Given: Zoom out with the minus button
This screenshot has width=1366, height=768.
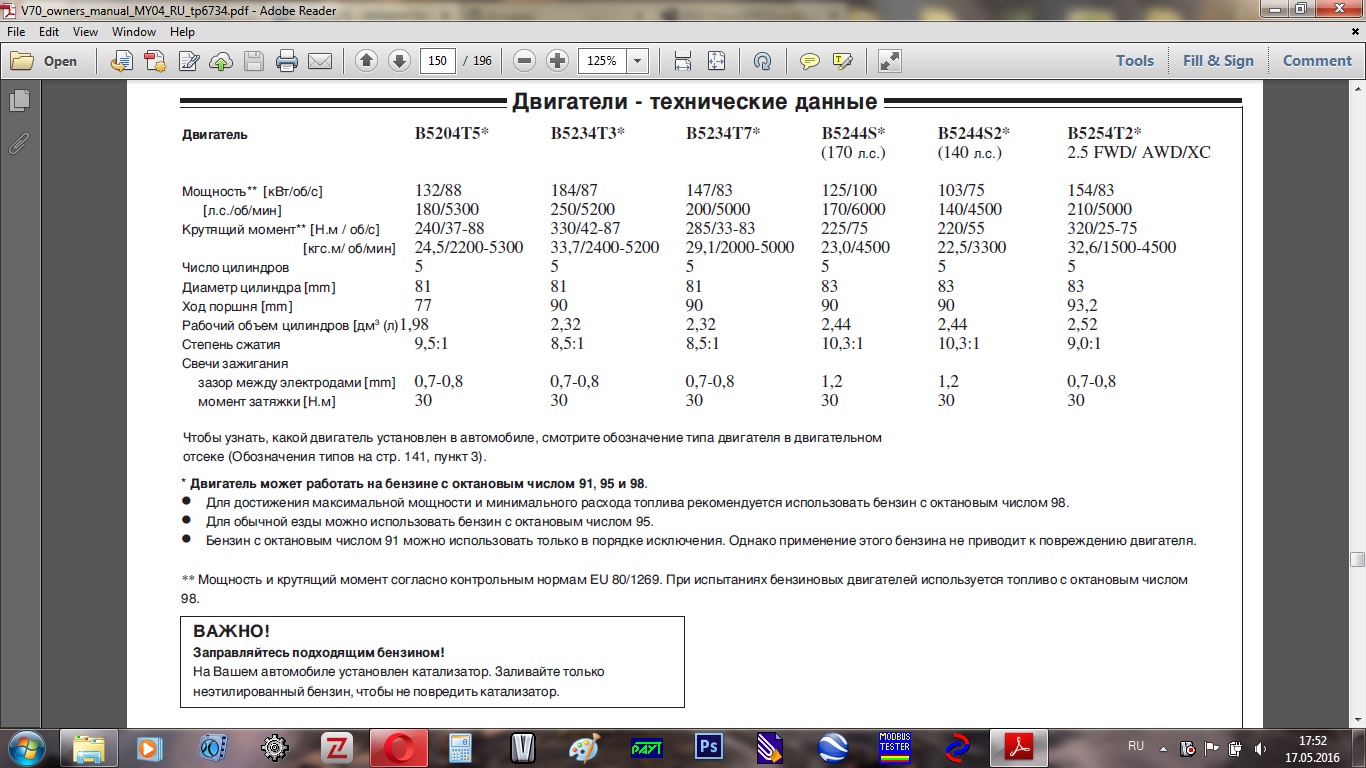Looking at the screenshot, I should point(525,61).
